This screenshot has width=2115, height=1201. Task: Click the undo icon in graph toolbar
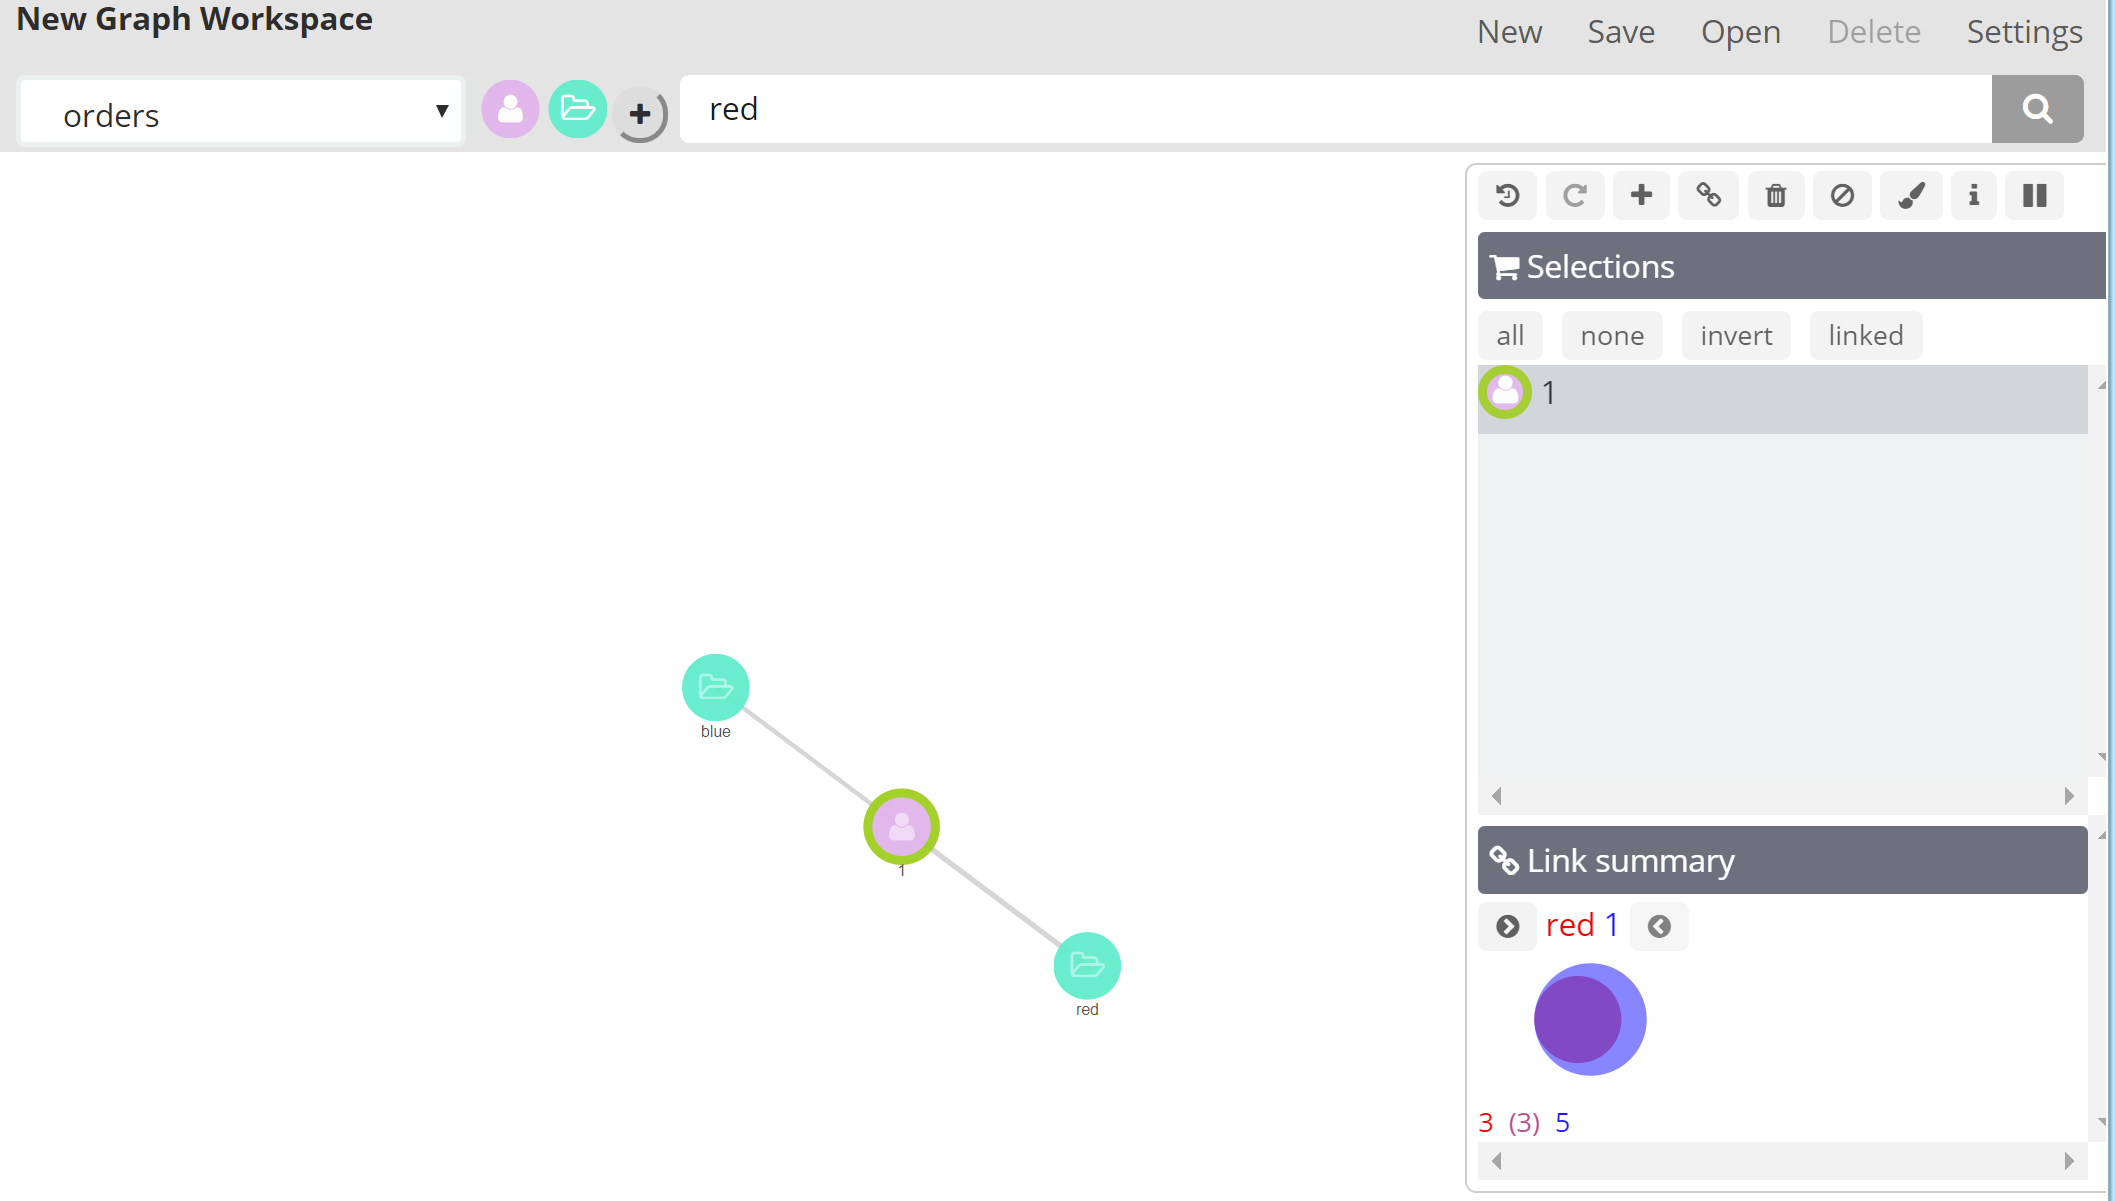[1507, 195]
